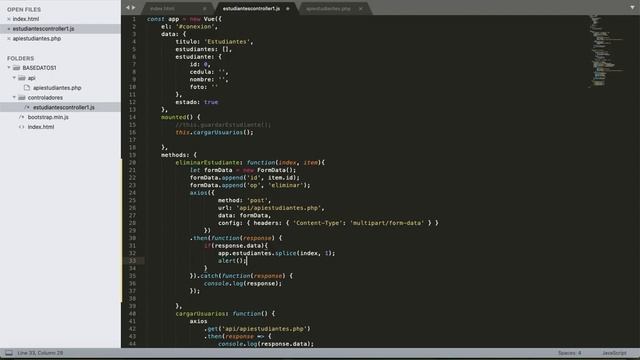Click the OPEN FILES heading in the sidebar
This screenshot has width=640, height=360.
pyautogui.click(x=24, y=9)
